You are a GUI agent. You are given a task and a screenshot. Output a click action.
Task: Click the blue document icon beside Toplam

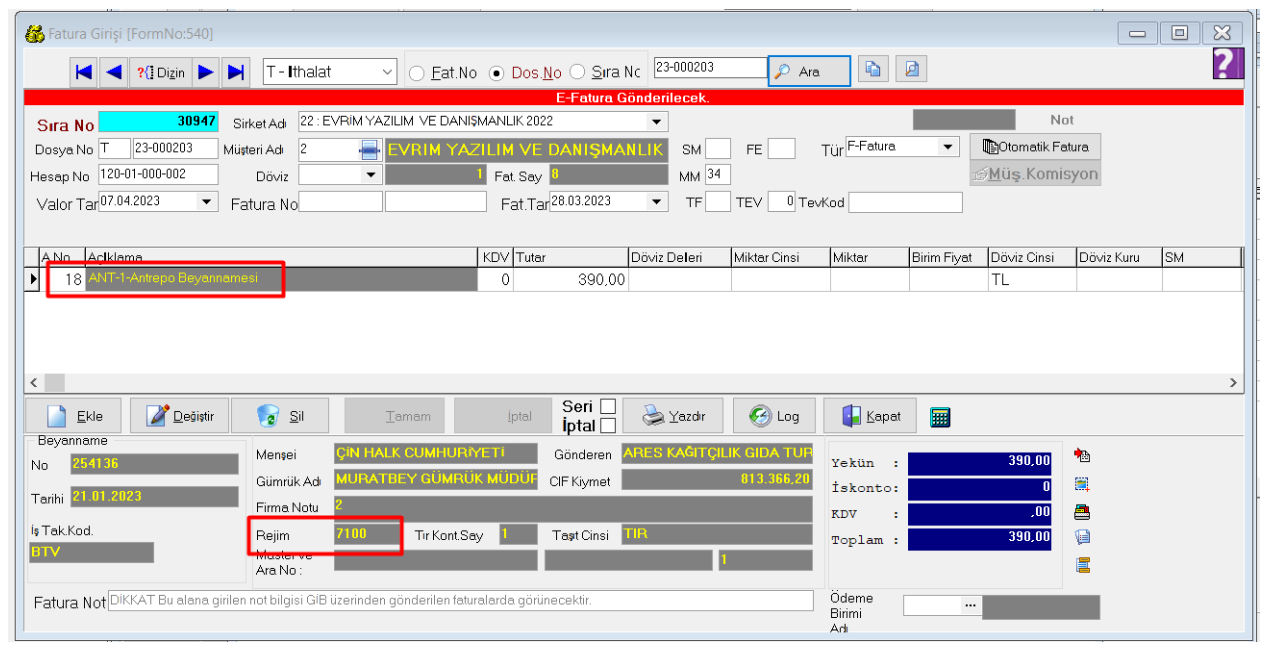pyautogui.click(x=1081, y=537)
